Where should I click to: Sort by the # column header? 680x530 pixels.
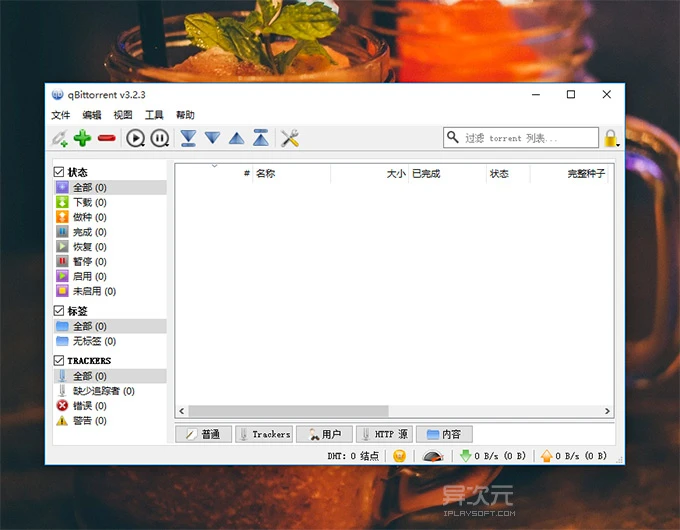(214, 173)
